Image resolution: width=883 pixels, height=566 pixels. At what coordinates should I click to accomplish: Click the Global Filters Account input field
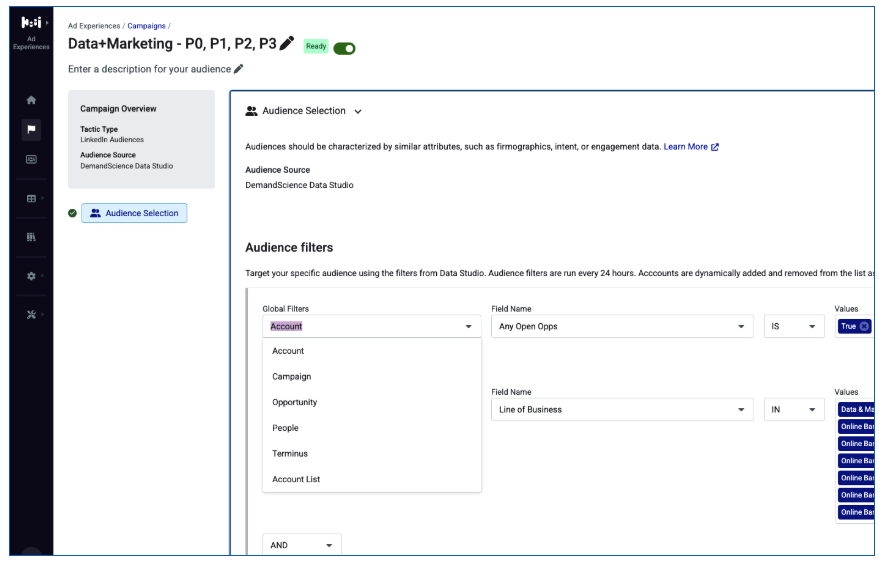point(372,326)
